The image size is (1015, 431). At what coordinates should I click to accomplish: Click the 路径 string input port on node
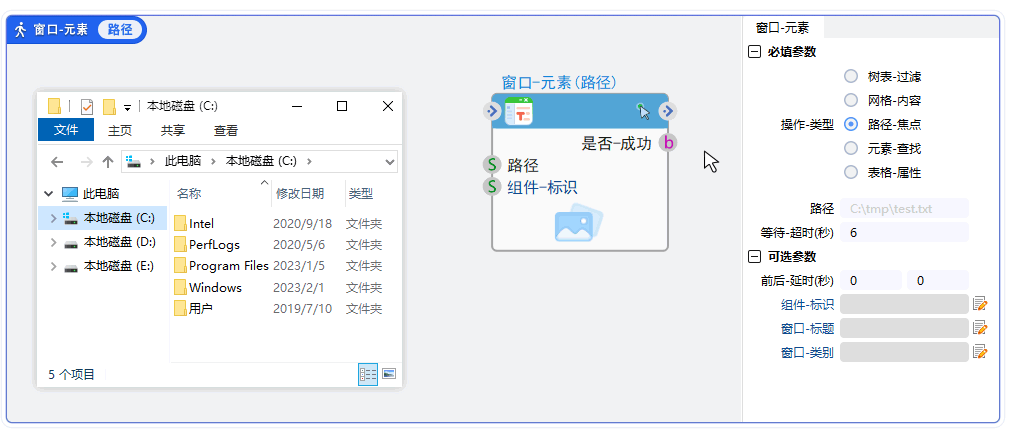click(x=492, y=165)
